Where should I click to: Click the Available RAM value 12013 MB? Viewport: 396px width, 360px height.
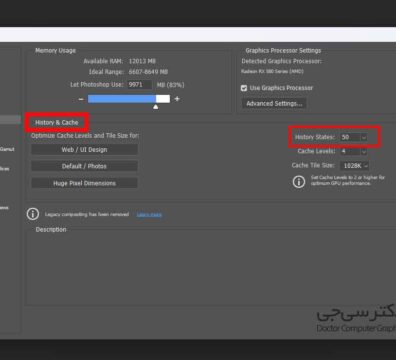[x=142, y=61]
